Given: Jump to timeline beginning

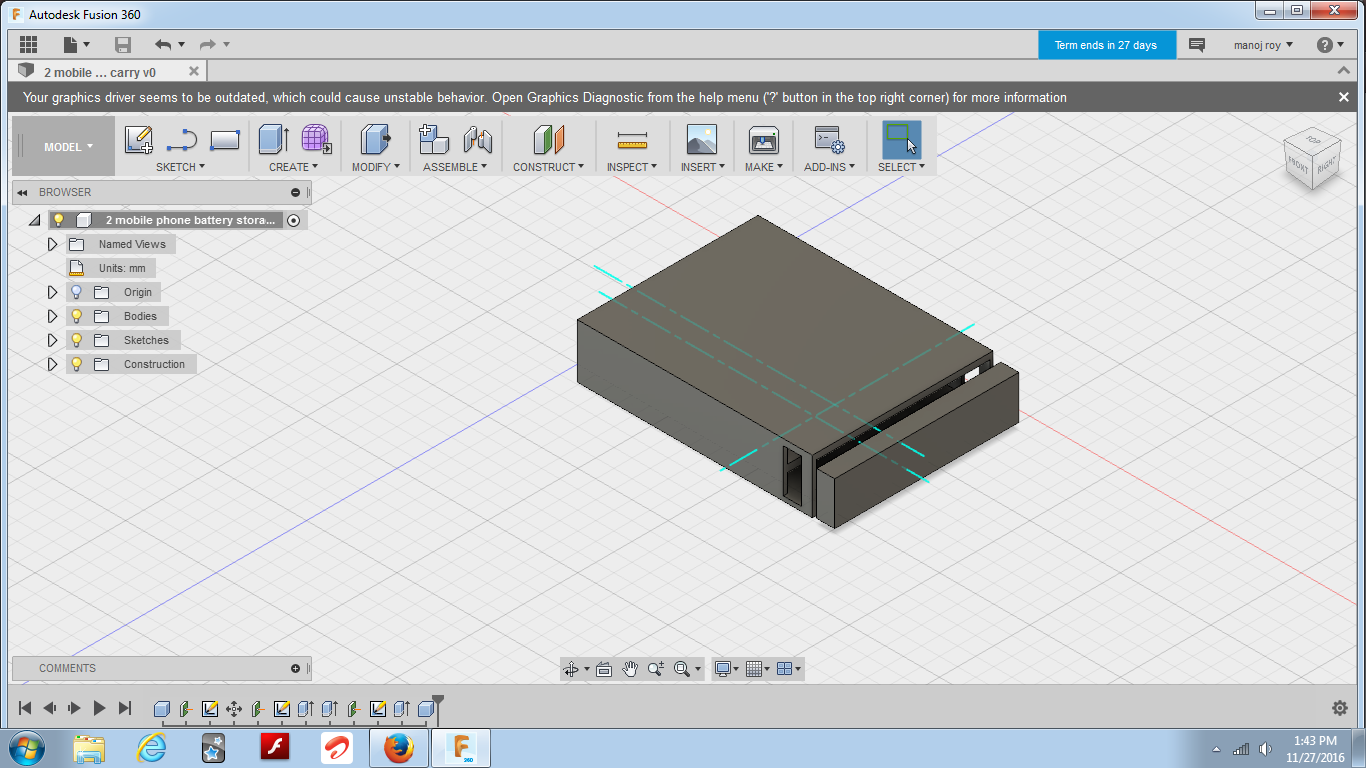Looking at the screenshot, I should pyautogui.click(x=25, y=708).
